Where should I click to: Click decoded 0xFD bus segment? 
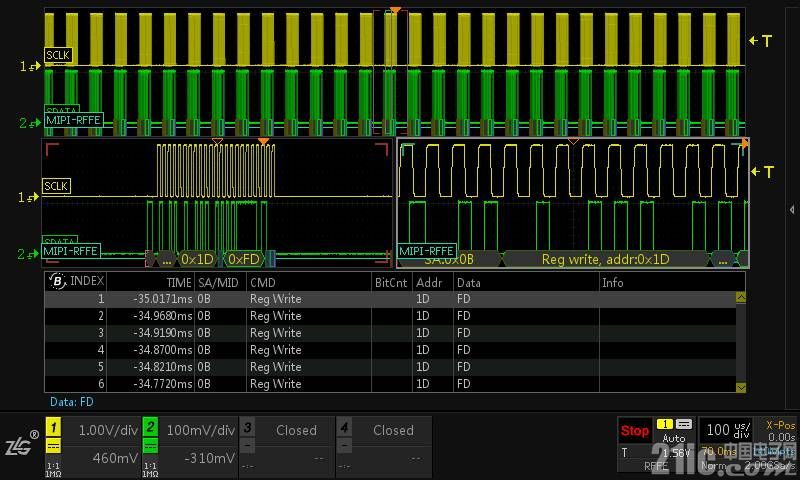243,260
